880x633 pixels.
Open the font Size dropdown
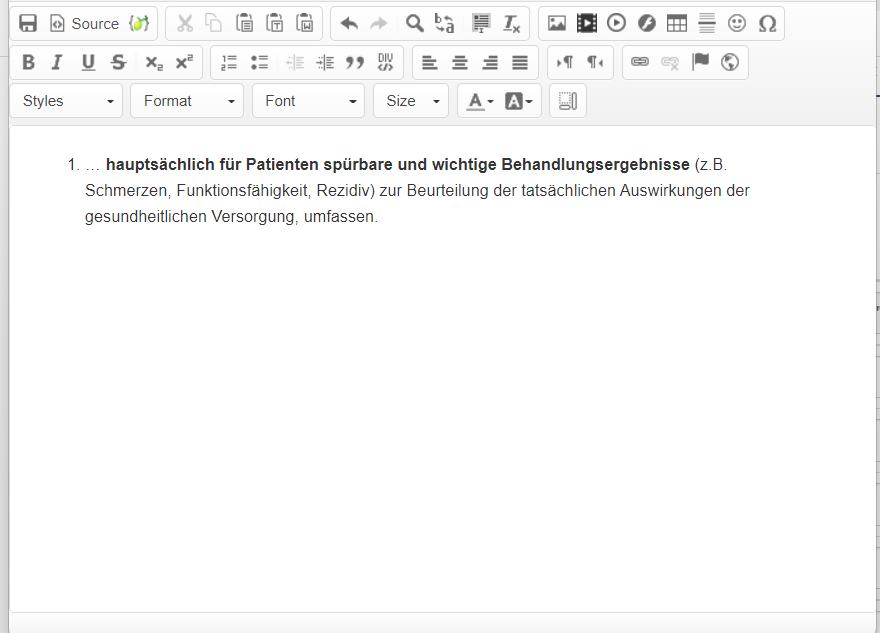pyautogui.click(x=411, y=101)
